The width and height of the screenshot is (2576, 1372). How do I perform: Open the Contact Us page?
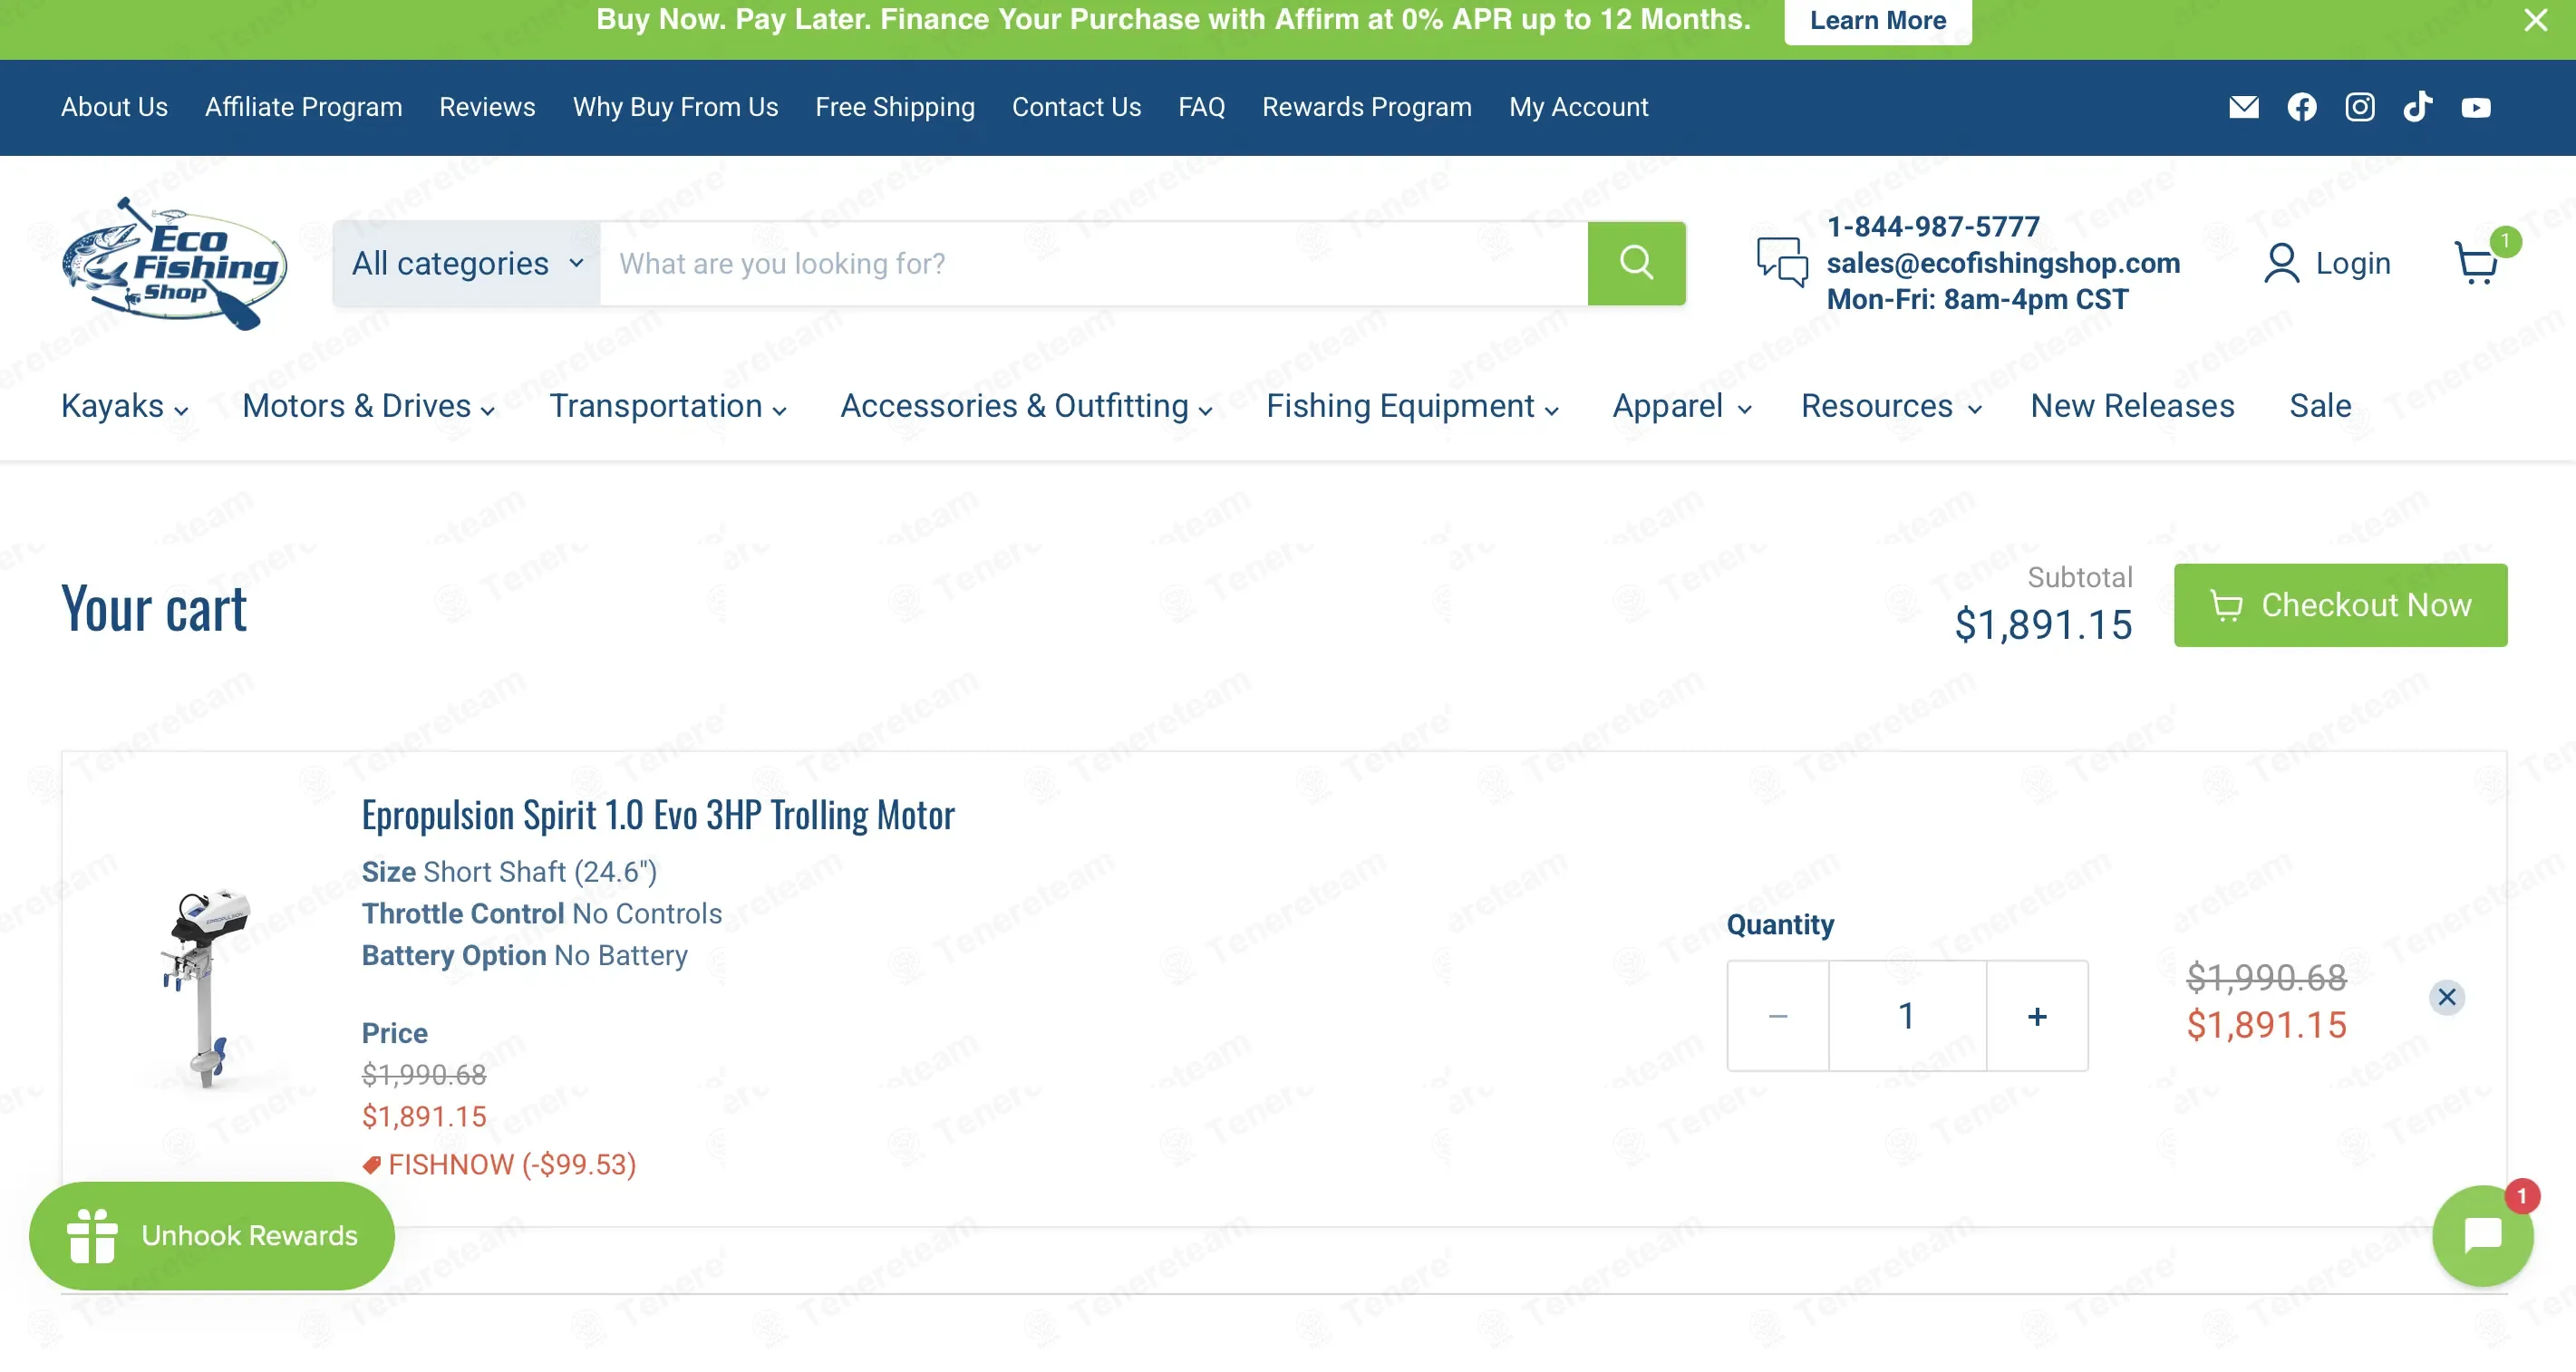1076,107
